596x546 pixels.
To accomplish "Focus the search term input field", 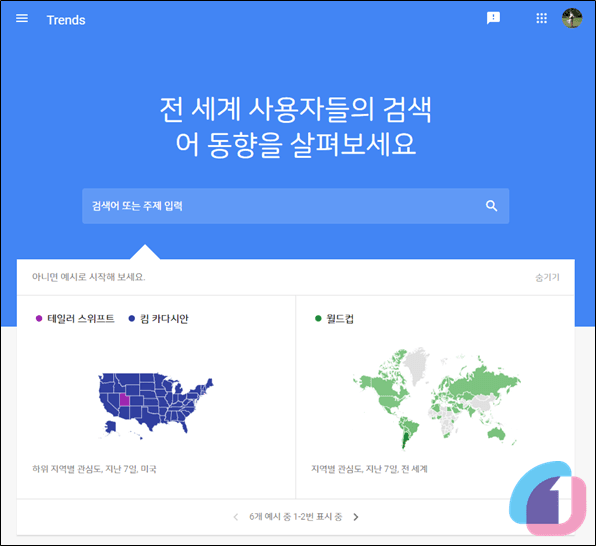I will (295, 206).
